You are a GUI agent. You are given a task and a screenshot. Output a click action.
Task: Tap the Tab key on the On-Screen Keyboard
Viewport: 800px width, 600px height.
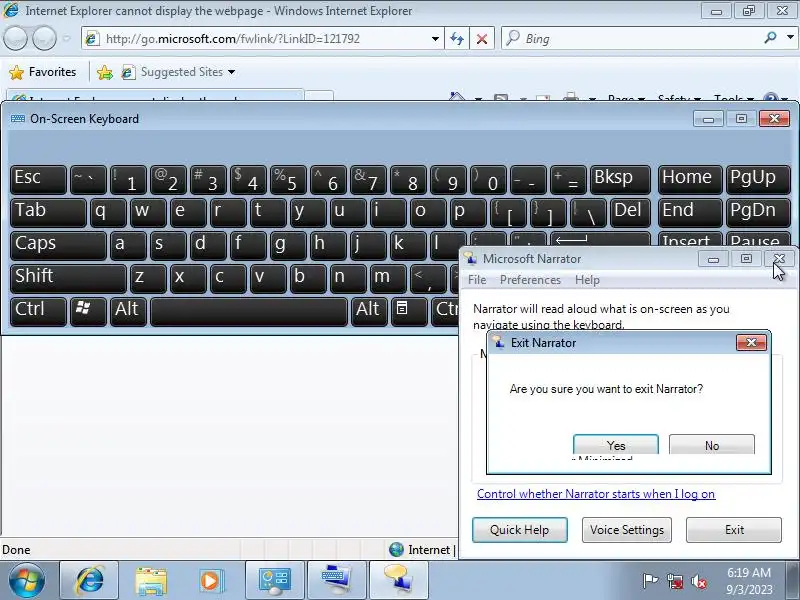pyautogui.click(x=48, y=213)
